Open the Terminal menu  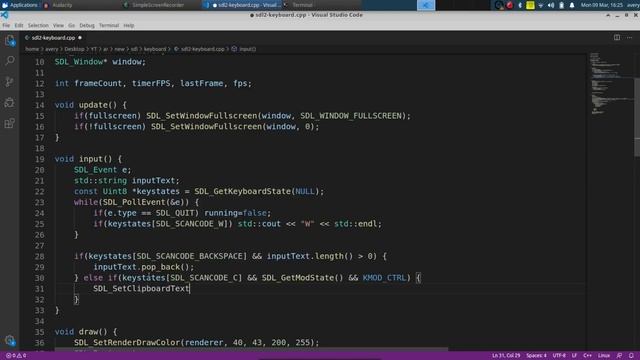click(x=109, y=25)
